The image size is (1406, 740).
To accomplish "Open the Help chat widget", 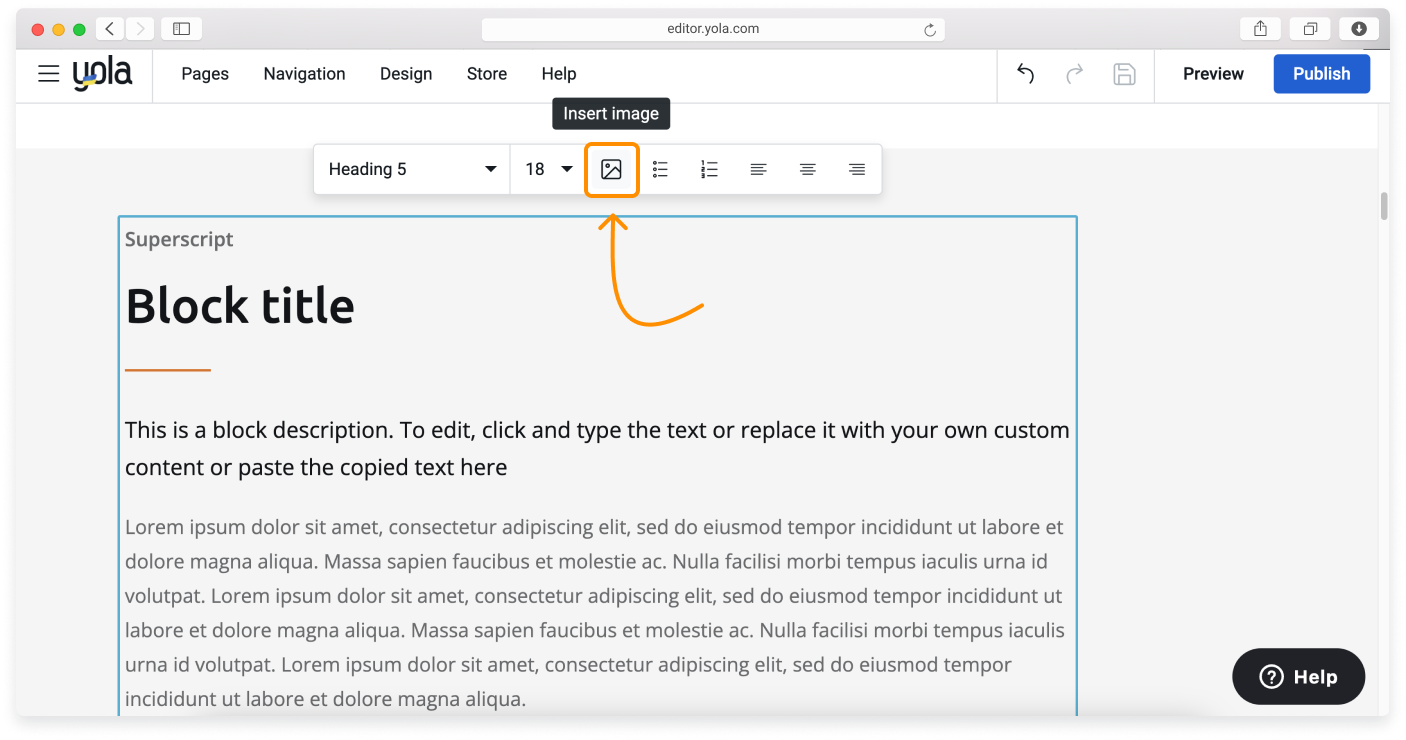I will coord(1298,677).
